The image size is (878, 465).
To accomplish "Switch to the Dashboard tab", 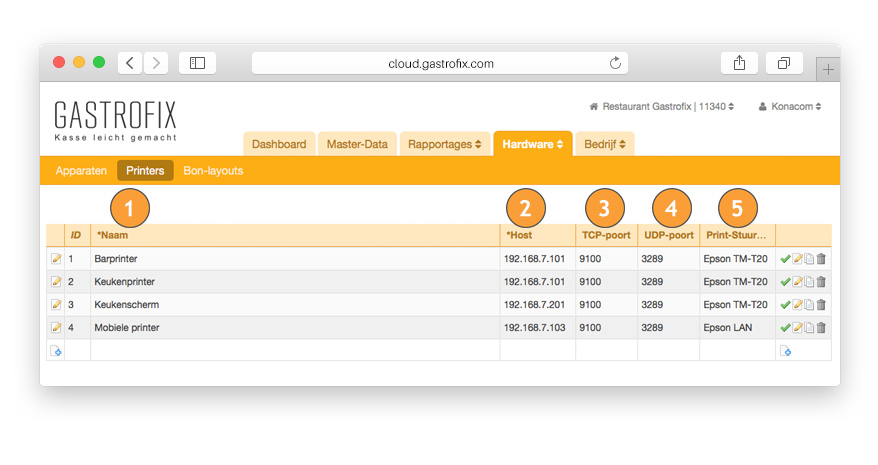I will click(279, 144).
